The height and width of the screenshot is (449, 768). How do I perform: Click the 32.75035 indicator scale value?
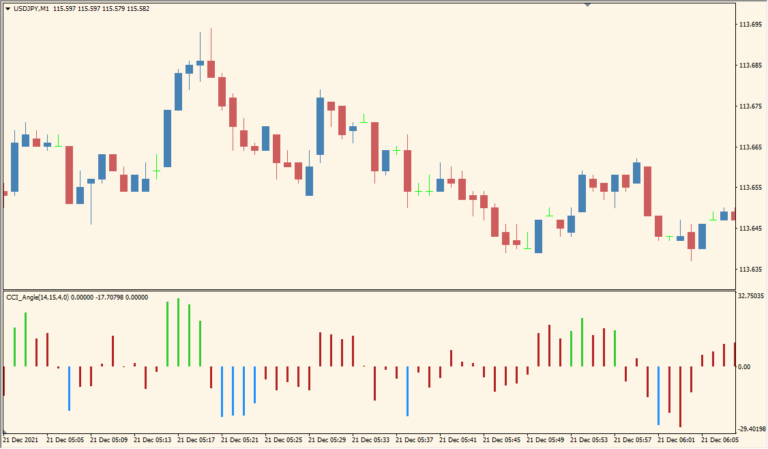[750, 297]
